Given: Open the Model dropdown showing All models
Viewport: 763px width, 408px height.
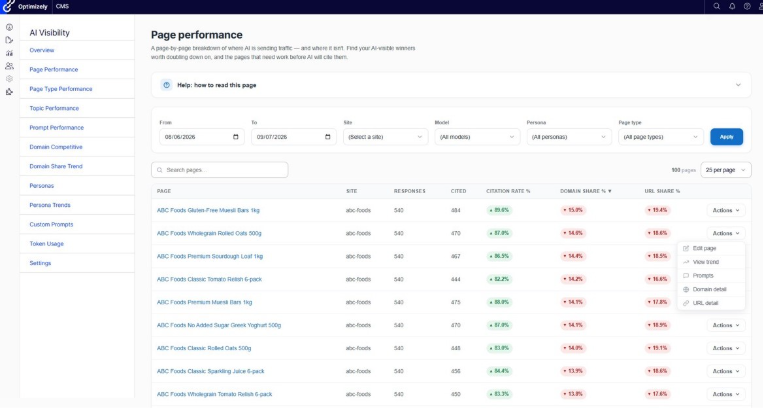Looking at the screenshot, I should coord(477,137).
